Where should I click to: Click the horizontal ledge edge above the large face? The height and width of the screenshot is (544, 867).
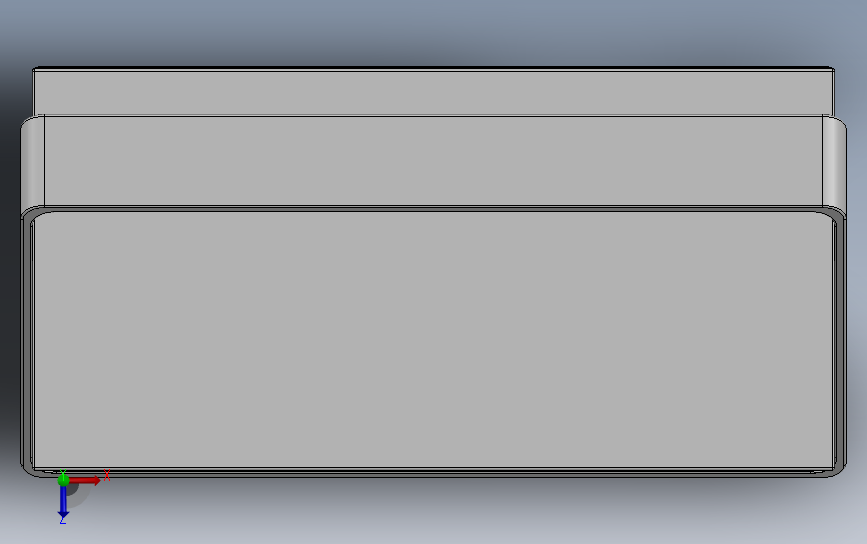pos(433,208)
